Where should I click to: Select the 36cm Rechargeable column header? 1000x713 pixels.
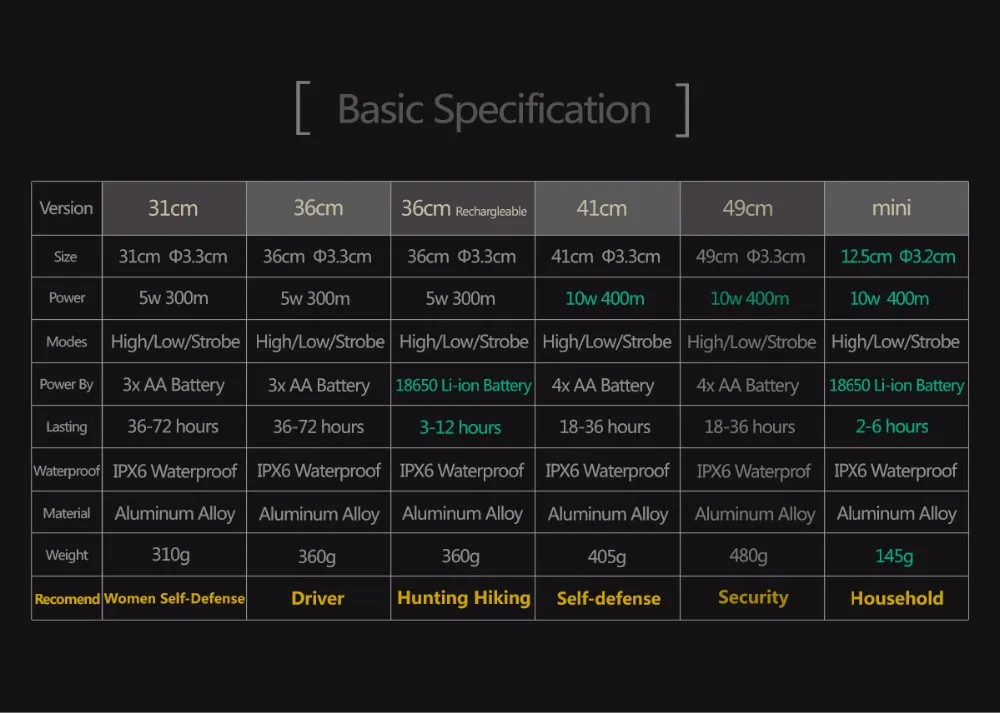pyautogui.click(x=463, y=208)
